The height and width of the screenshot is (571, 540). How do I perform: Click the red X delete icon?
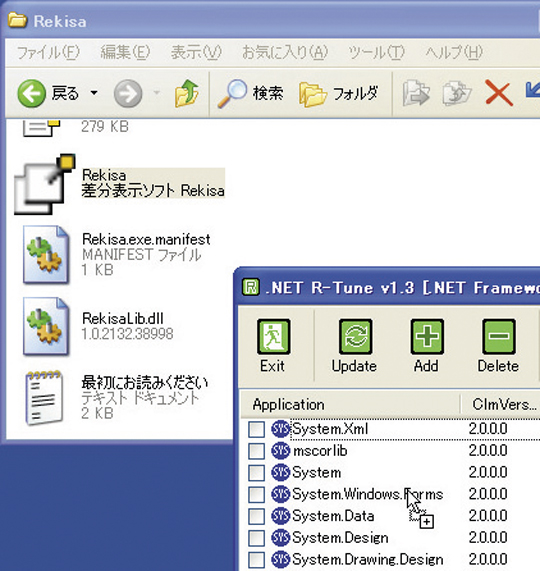(498, 94)
